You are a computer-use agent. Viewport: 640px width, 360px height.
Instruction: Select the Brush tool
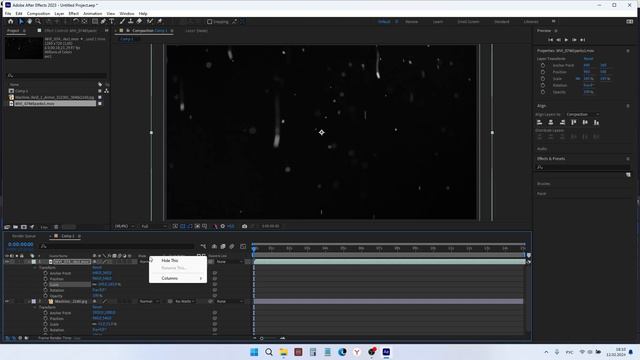point(122,21)
